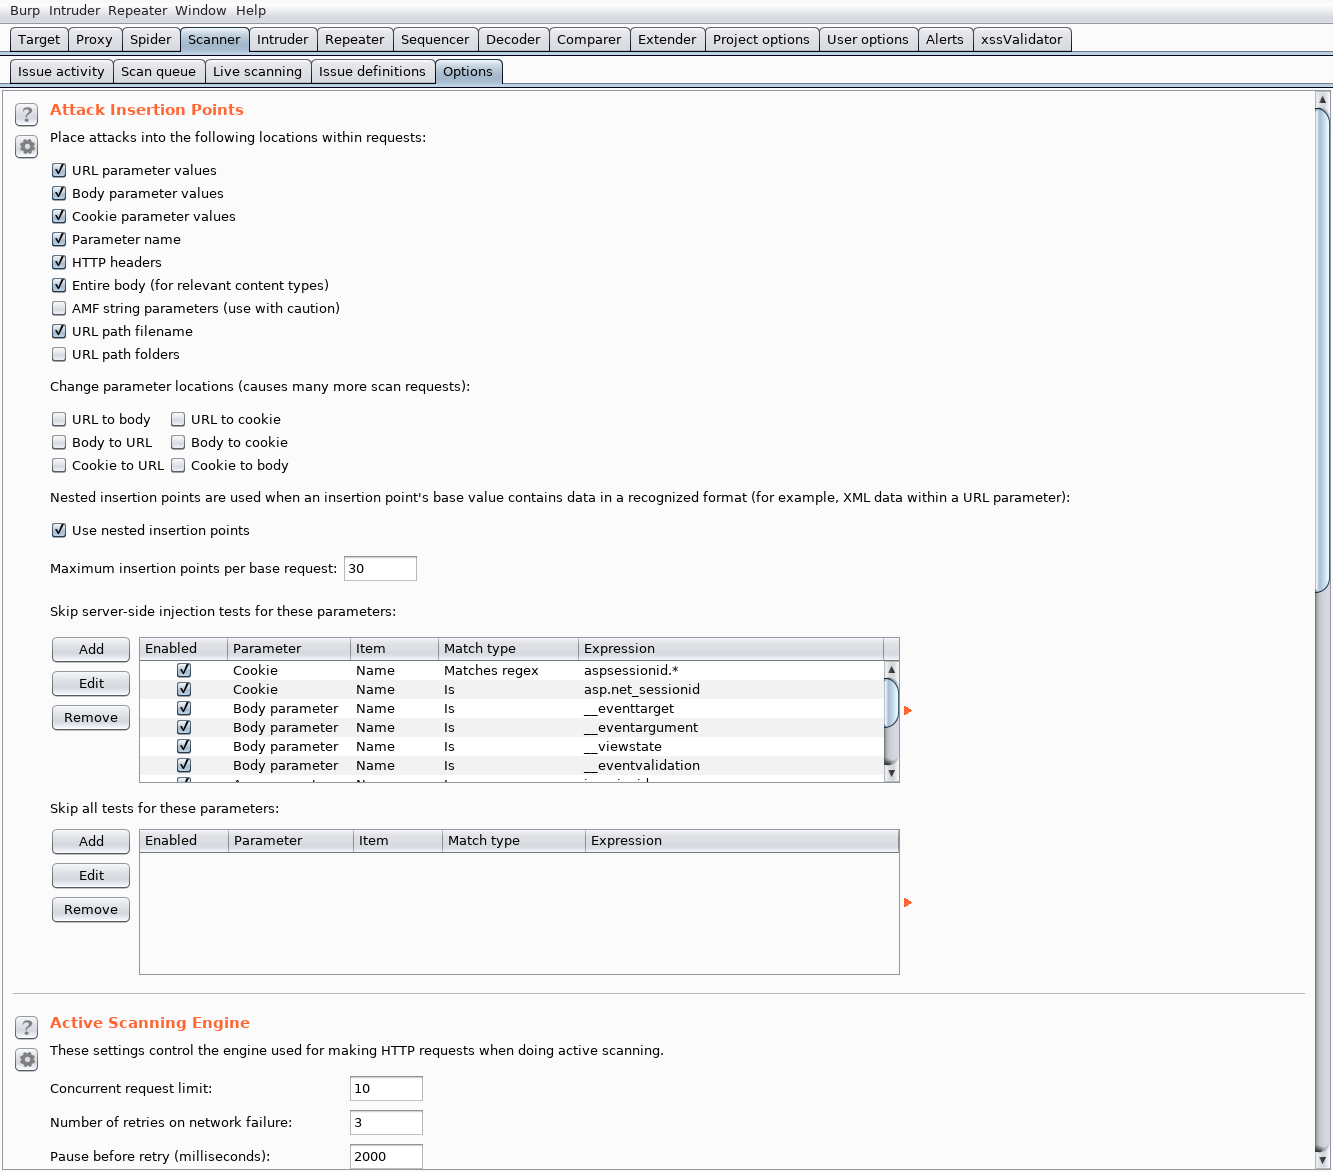Click the orange arrow beside skip all tests table
Image resolution: width=1333 pixels, height=1175 pixels.
click(908, 903)
